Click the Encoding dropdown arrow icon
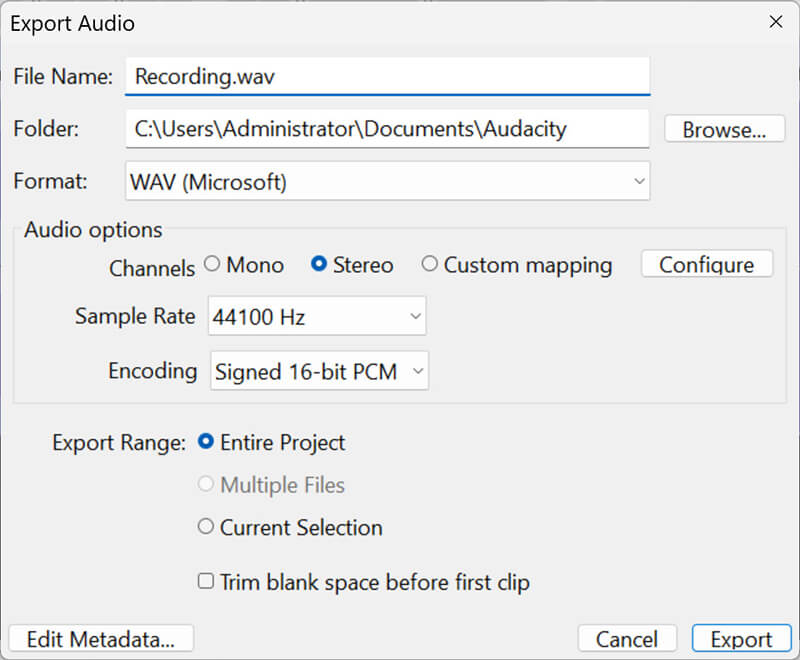 pos(417,370)
